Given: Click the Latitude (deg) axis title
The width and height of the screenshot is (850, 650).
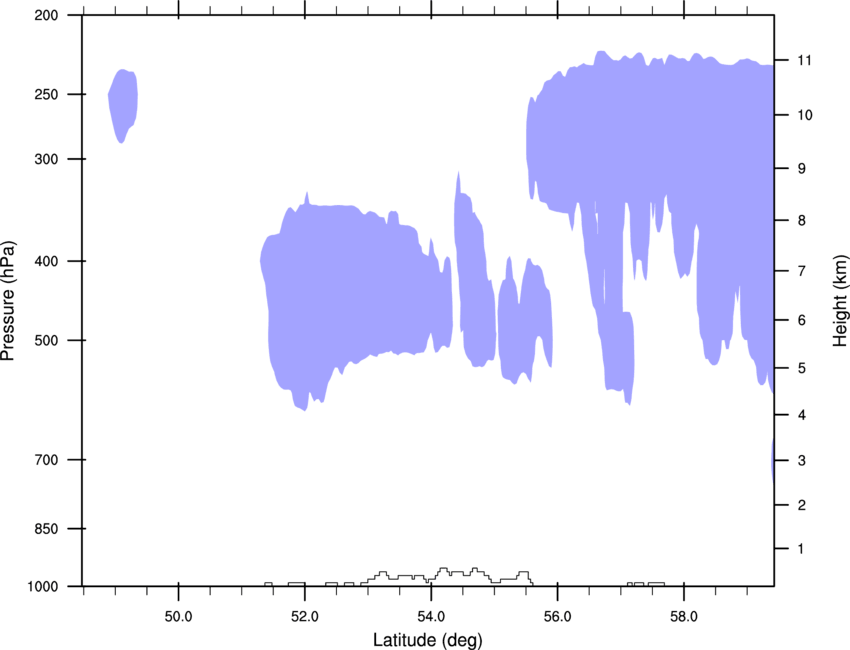Looking at the screenshot, I should click(x=428, y=640).
